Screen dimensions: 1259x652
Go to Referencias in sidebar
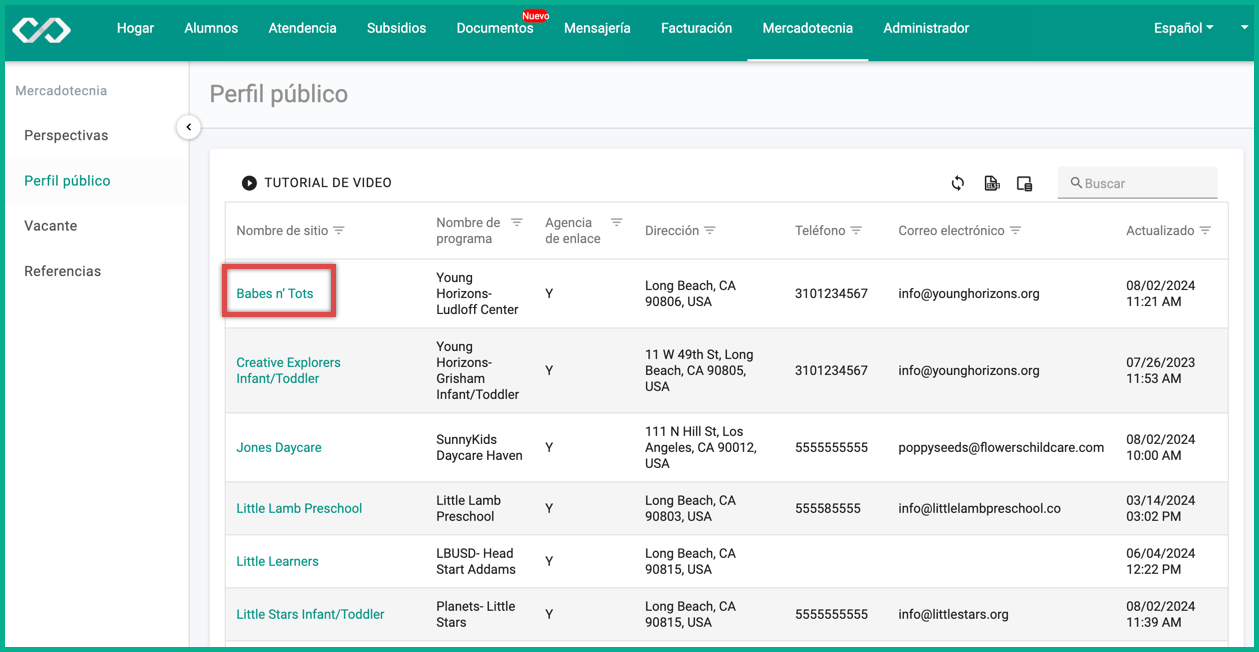pyautogui.click(x=62, y=271)
